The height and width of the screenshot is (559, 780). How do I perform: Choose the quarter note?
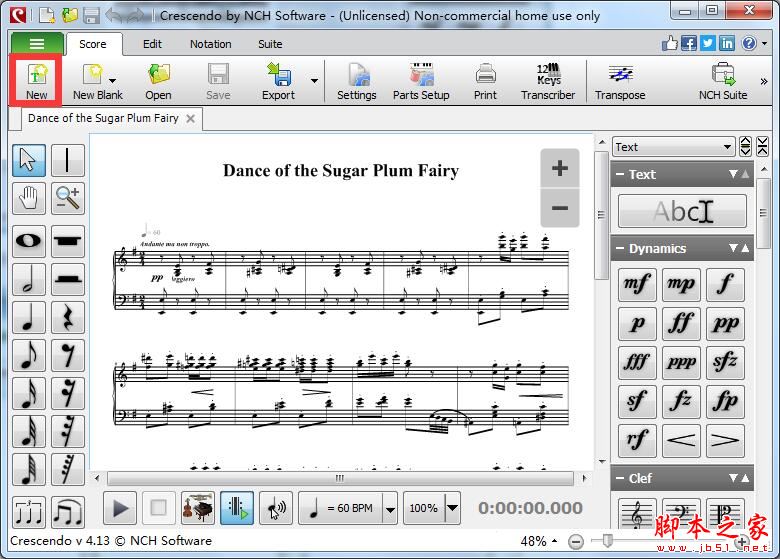29,317
